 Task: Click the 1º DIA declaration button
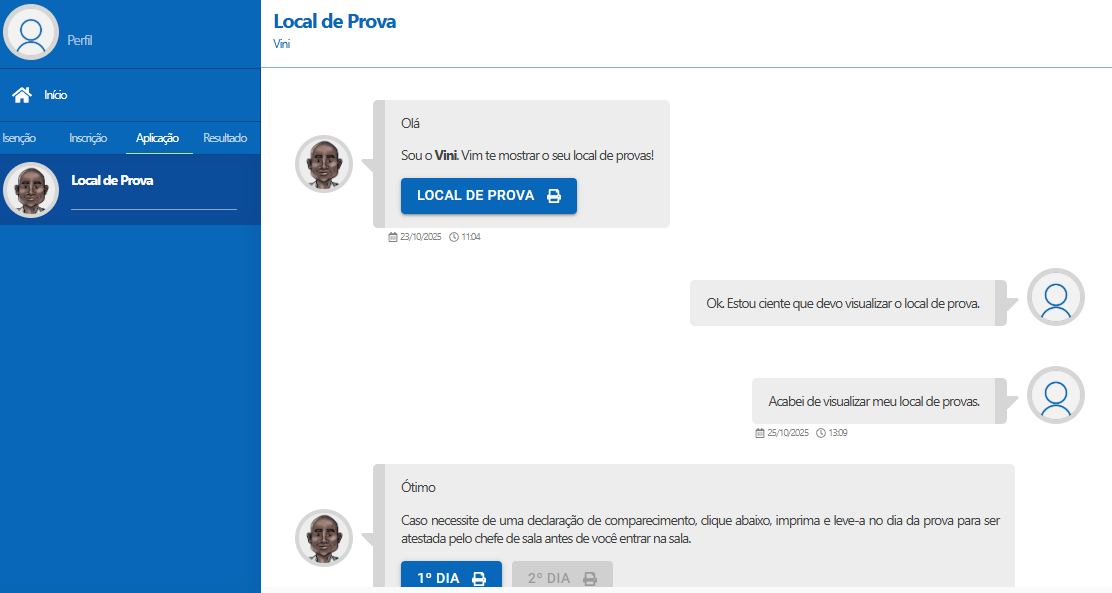tap(451, 577)
